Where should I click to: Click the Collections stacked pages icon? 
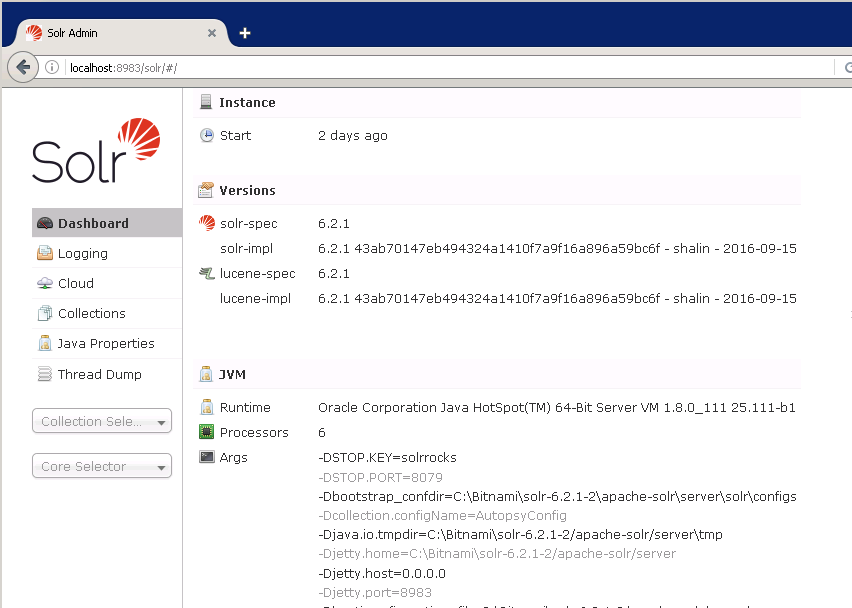[x=45, y=314]
